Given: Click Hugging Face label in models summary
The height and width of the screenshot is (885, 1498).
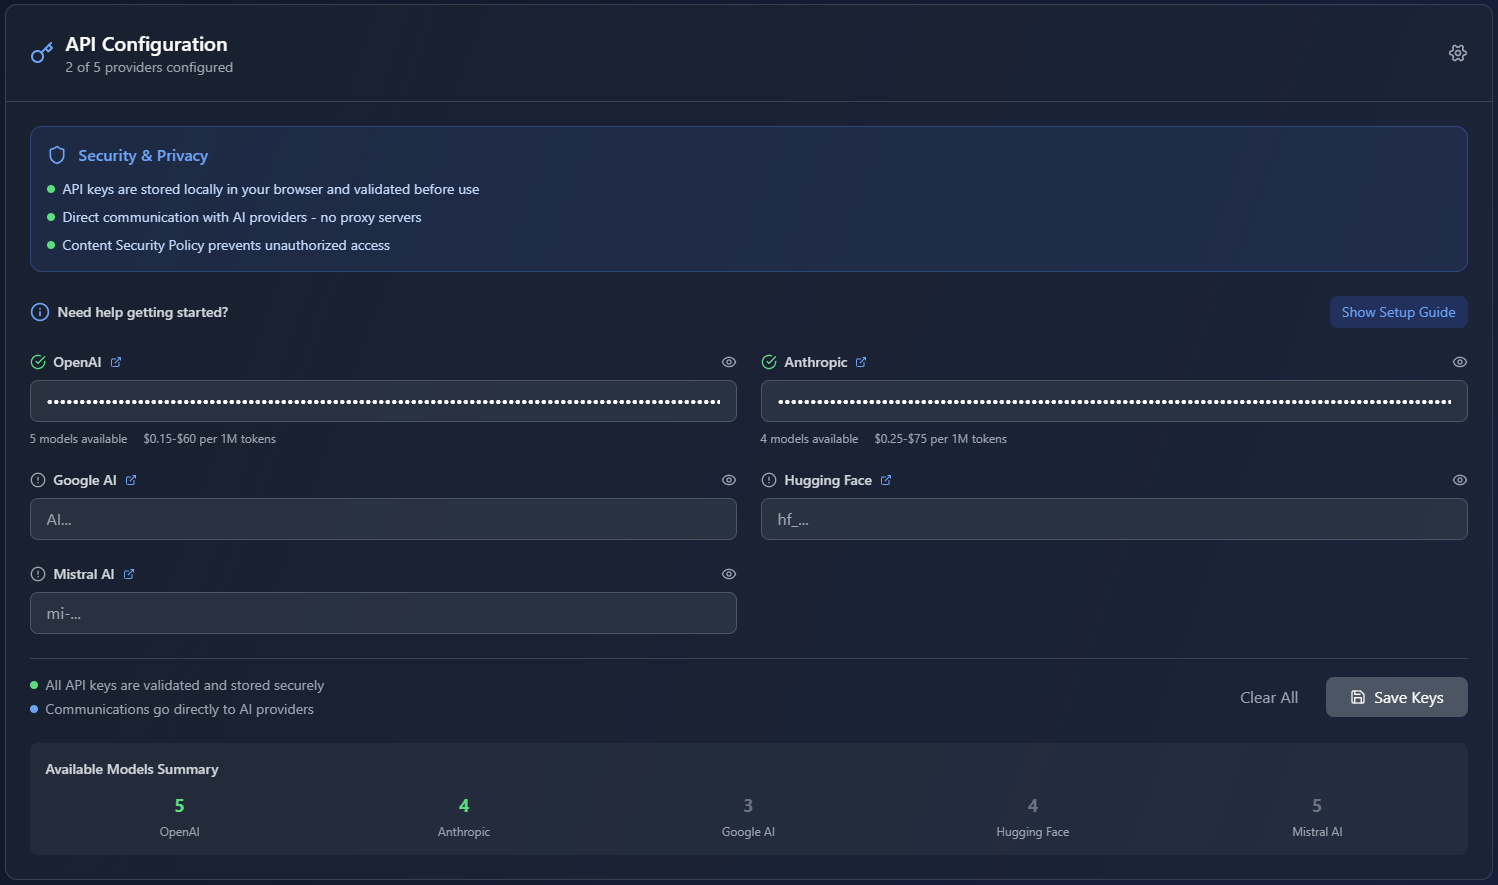Looking at the screenshot, I should pyautogui.click(x=1033, y=832).
